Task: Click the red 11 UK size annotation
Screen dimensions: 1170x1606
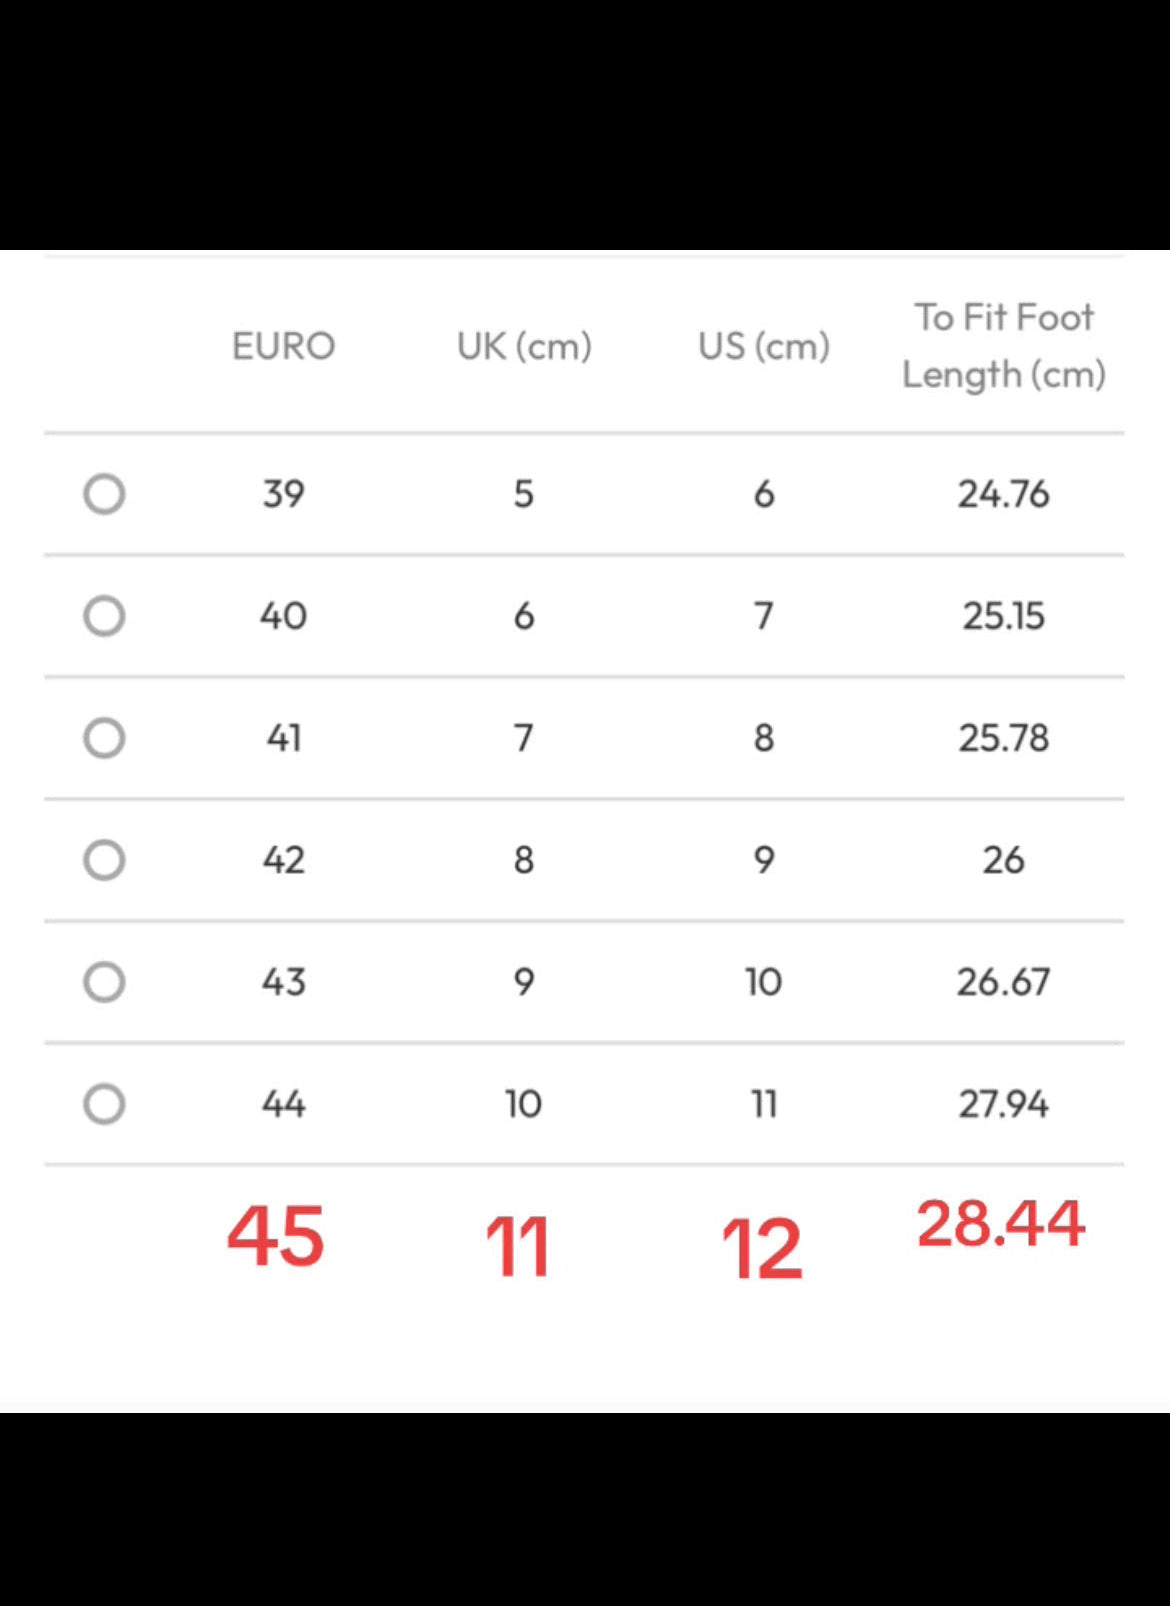Action: coord(518,1248)
